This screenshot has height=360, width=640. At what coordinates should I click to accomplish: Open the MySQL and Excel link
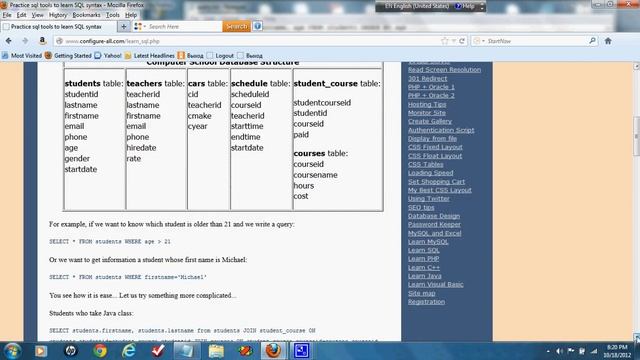pos(434,233)
